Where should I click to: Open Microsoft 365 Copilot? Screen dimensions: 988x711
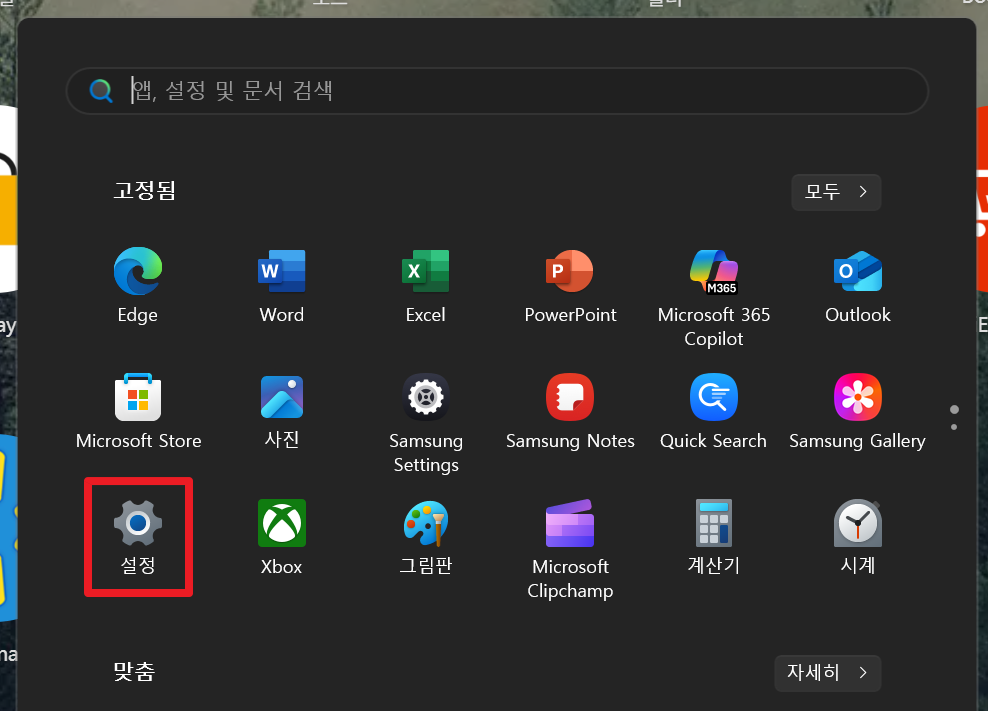click(713, 296)
